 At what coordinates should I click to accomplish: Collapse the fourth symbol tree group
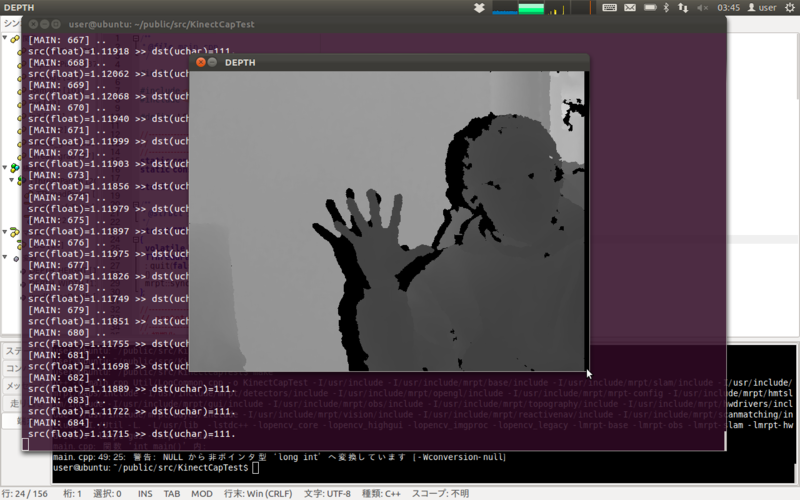[5, 232]
